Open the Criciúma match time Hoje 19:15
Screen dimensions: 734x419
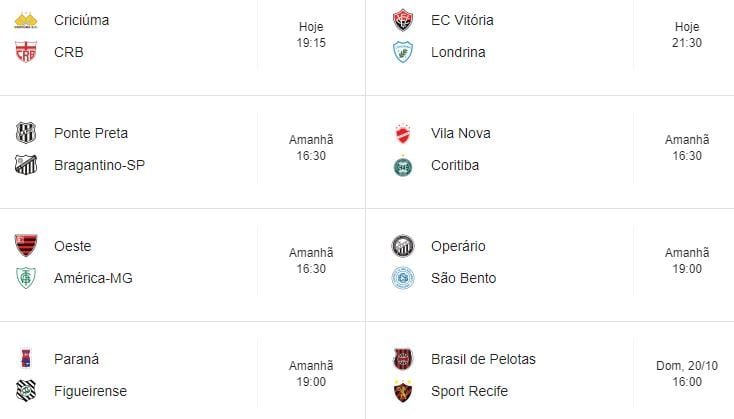[x=311, y=35]
